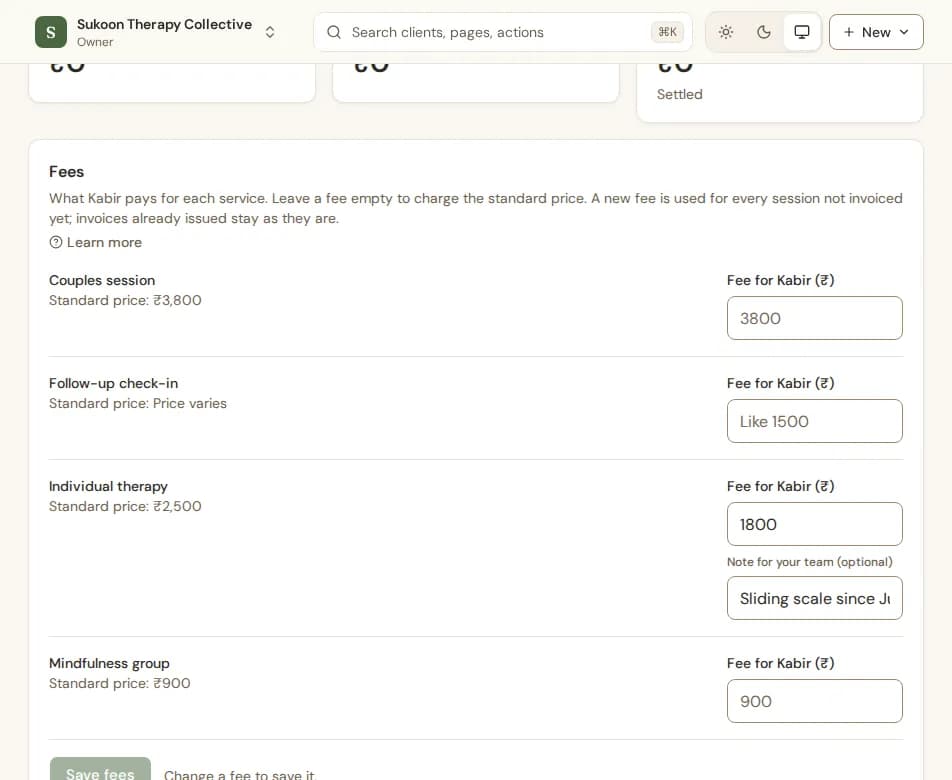Edit the Mindfulness group fee field
This screenshot has width=952, height=780.
pyautogui.click(x=814, y=701)
